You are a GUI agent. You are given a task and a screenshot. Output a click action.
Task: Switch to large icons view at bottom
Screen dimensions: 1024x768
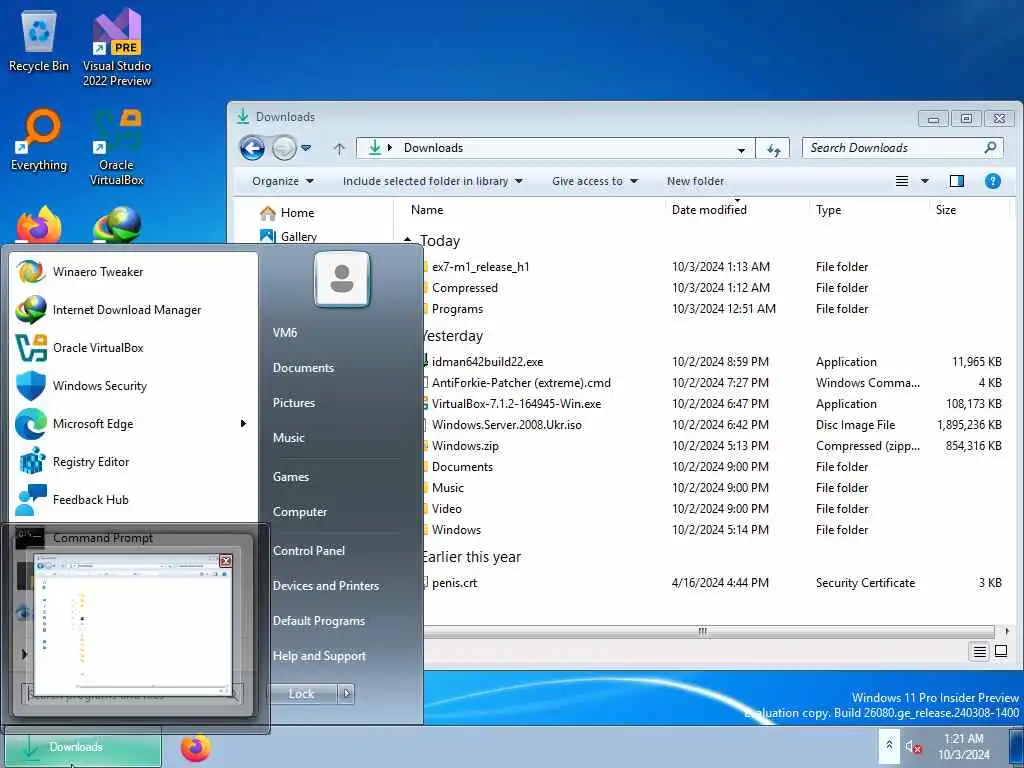pyautogui.click(x=1000, y=651)
